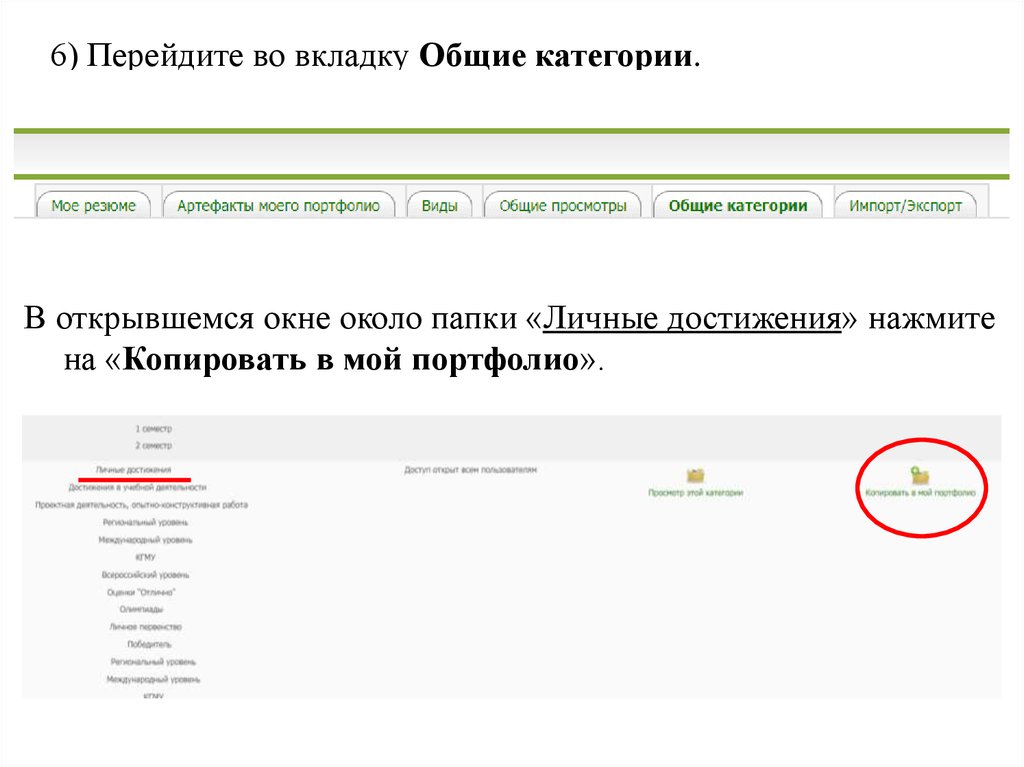Switch to the "Импорт/Экспорт" tab
The image size is (1024, 767).
click(x=905, y=206)
